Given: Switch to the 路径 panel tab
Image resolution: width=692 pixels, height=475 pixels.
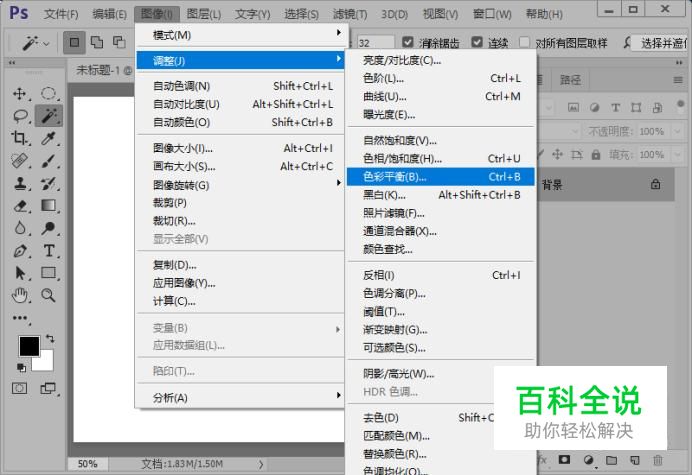Looking at the screenshot, I should click(x=570, y=80).
